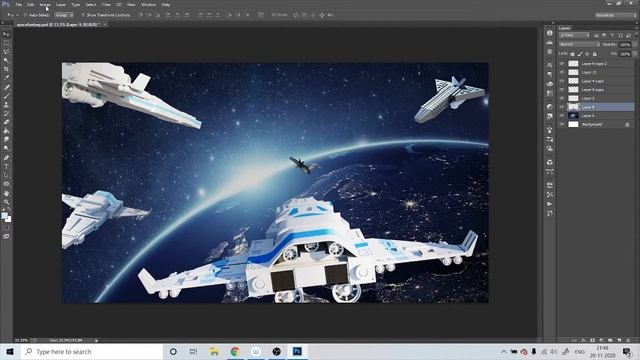Open the Help menu
Viewport: 640px width, 360px height.
(166, 4)
